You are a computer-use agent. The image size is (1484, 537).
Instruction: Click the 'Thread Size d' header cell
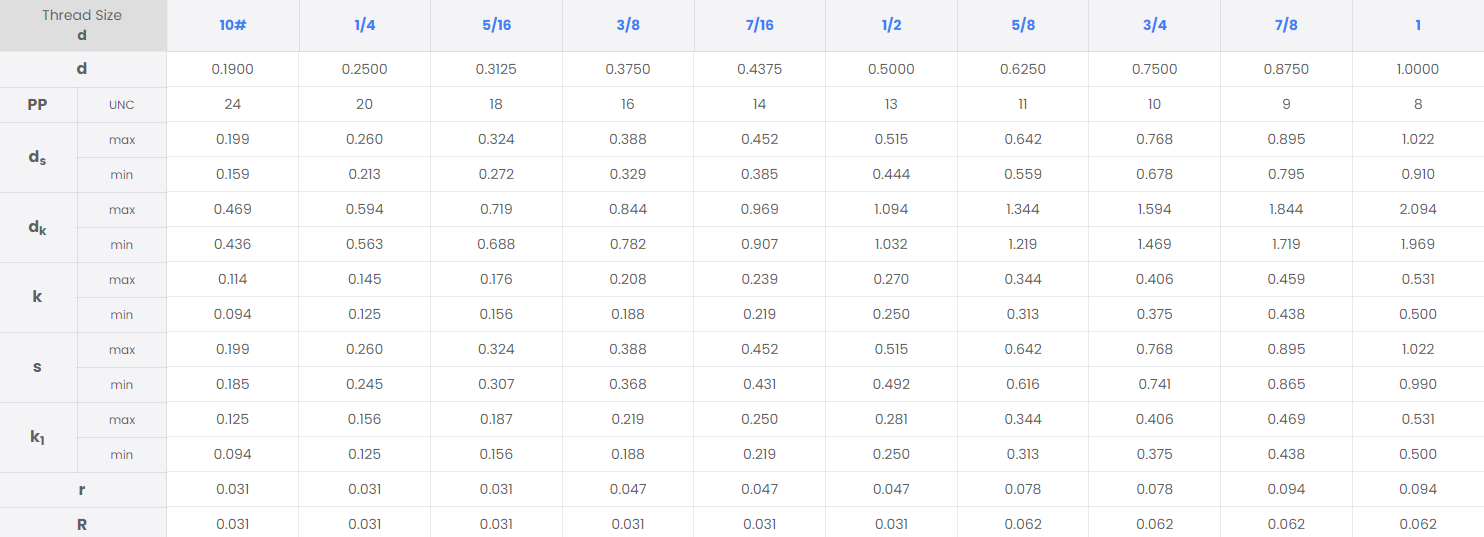point(82,25)
